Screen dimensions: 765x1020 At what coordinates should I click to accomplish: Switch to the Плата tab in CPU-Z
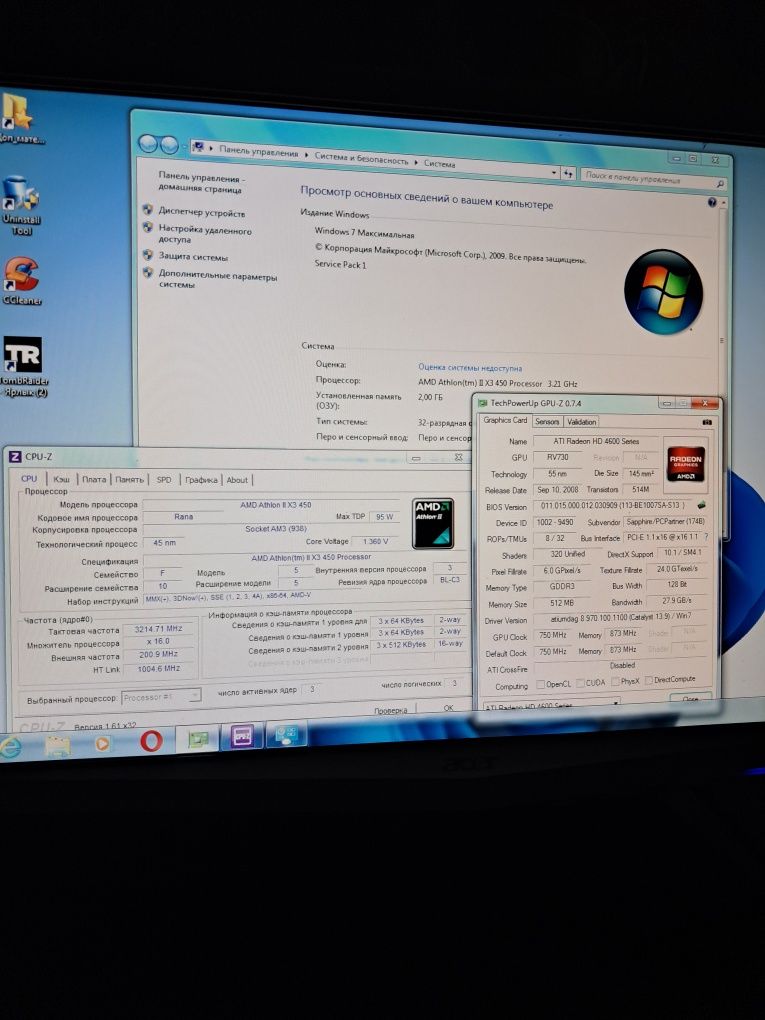coord(94,479)
